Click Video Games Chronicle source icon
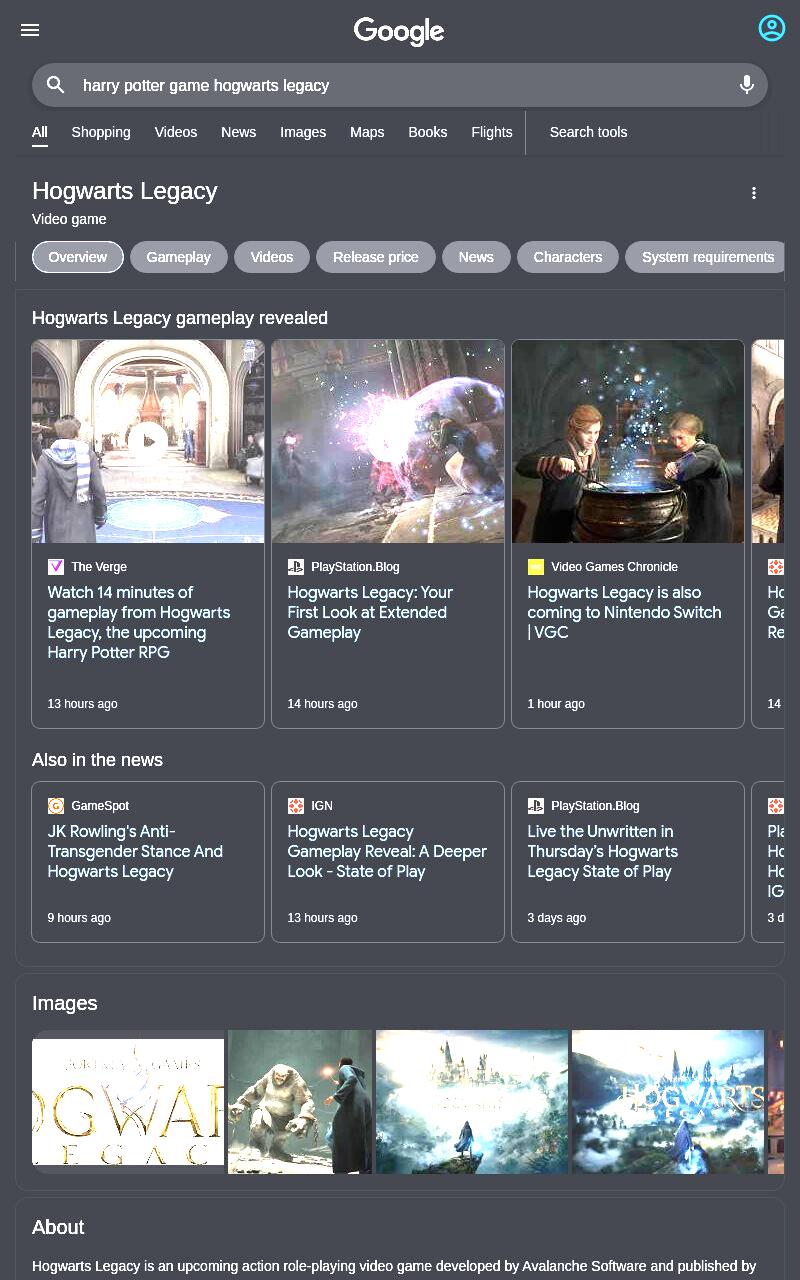The width and height of the screenshot is (800, 1280). pyautogui.click(x=536, y=567)
